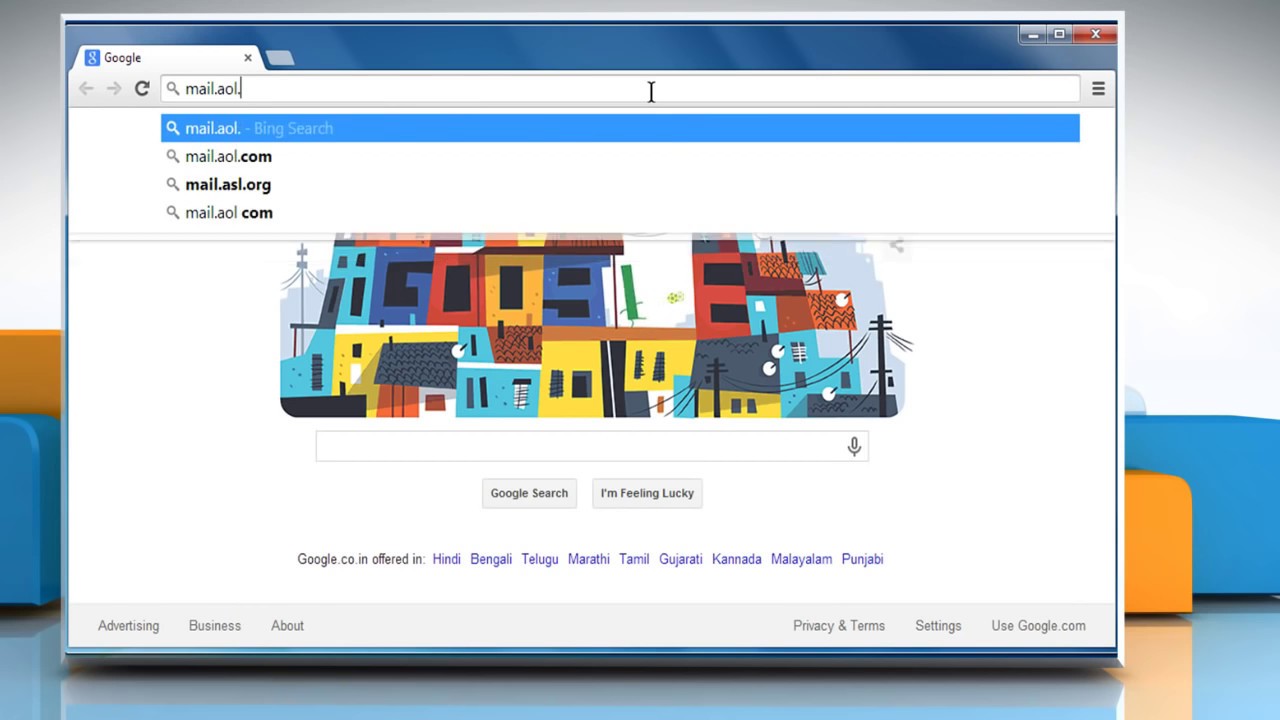Click the Google Search button

point(529,493)
